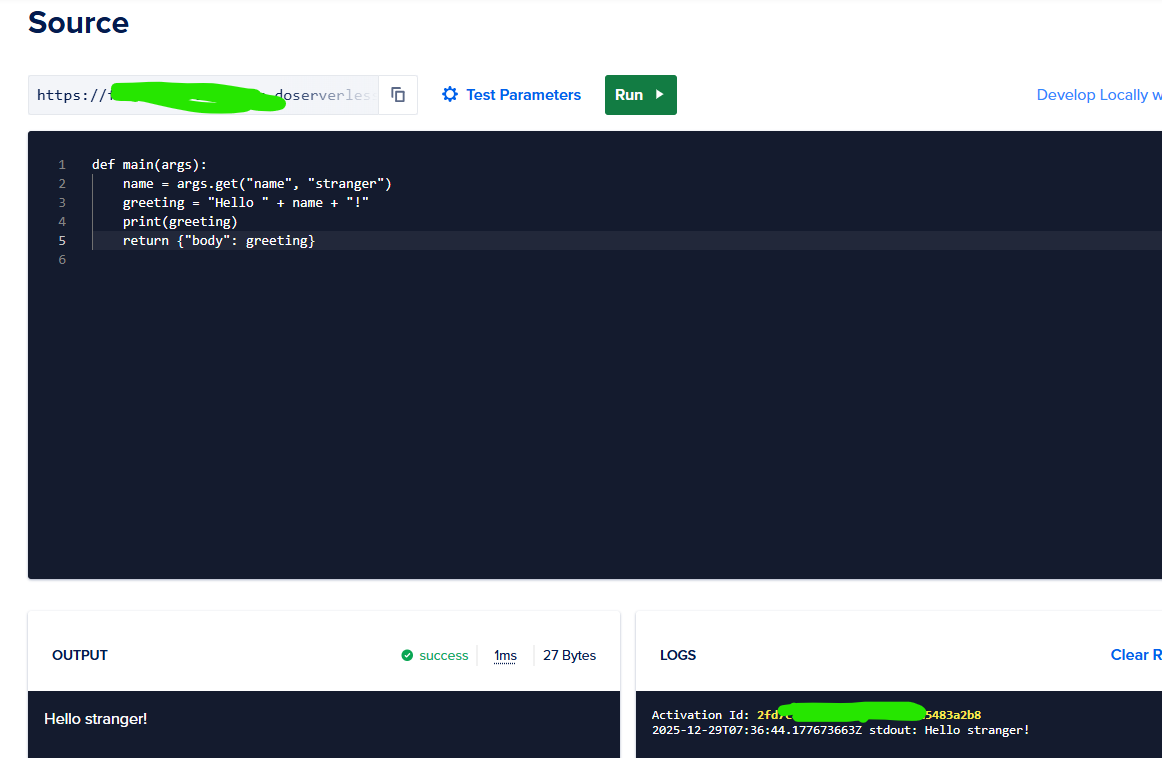Open the Develop Locally link
This screenshot has width=1162, height=758.
pos(1099,95)
